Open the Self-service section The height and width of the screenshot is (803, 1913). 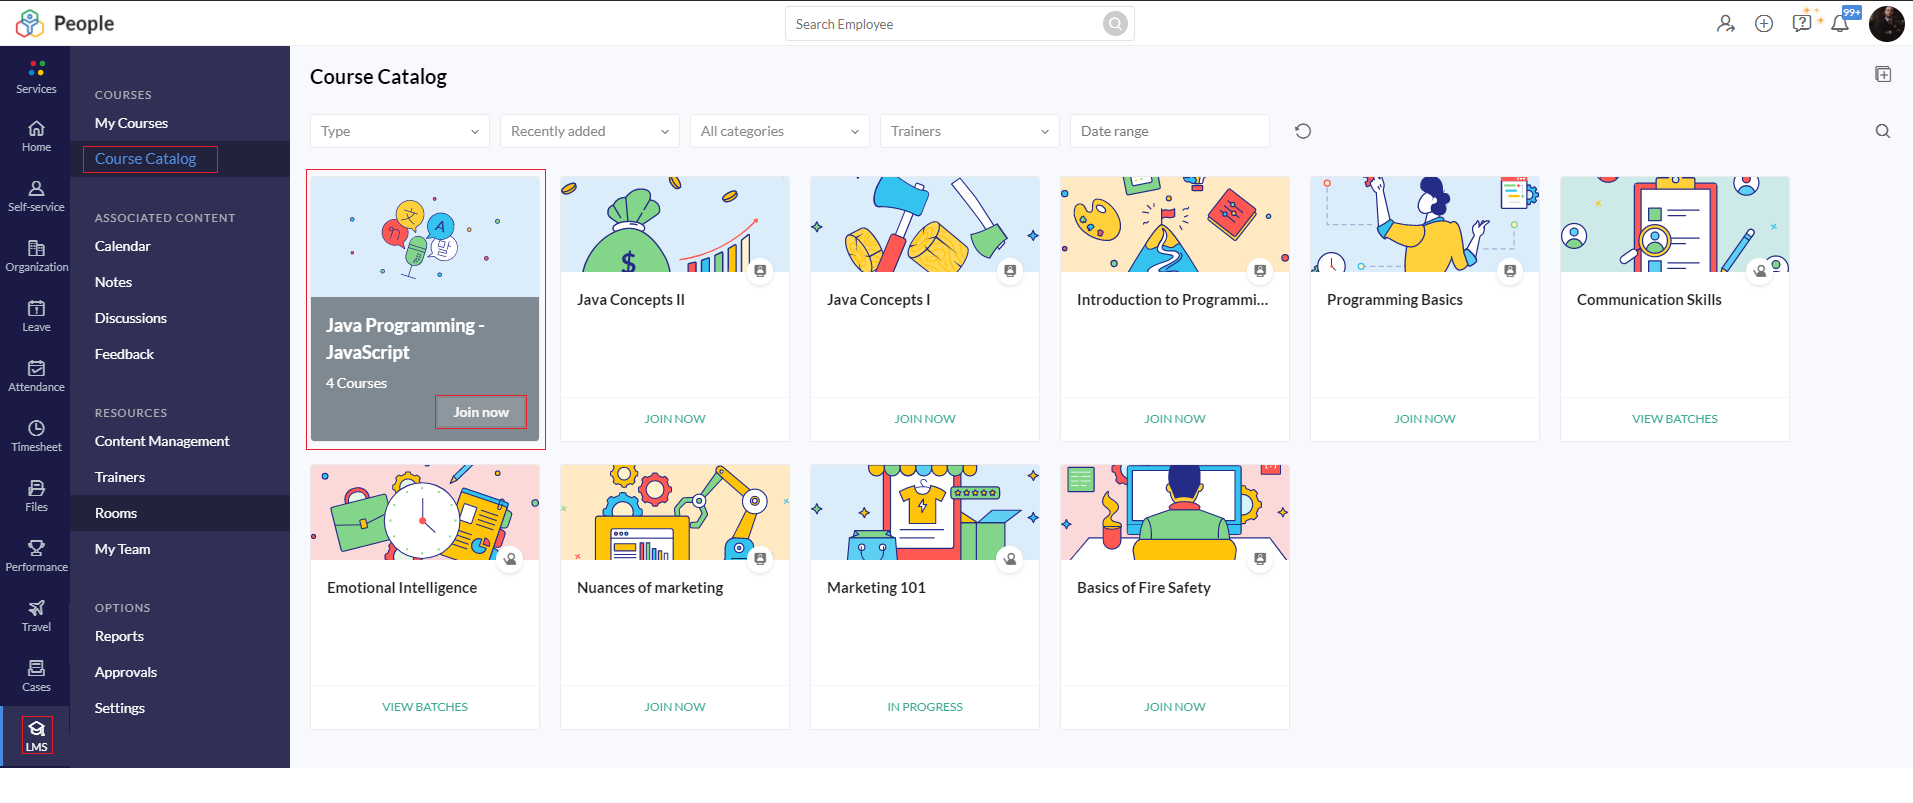pyautogui.click(x=36, y=196)
